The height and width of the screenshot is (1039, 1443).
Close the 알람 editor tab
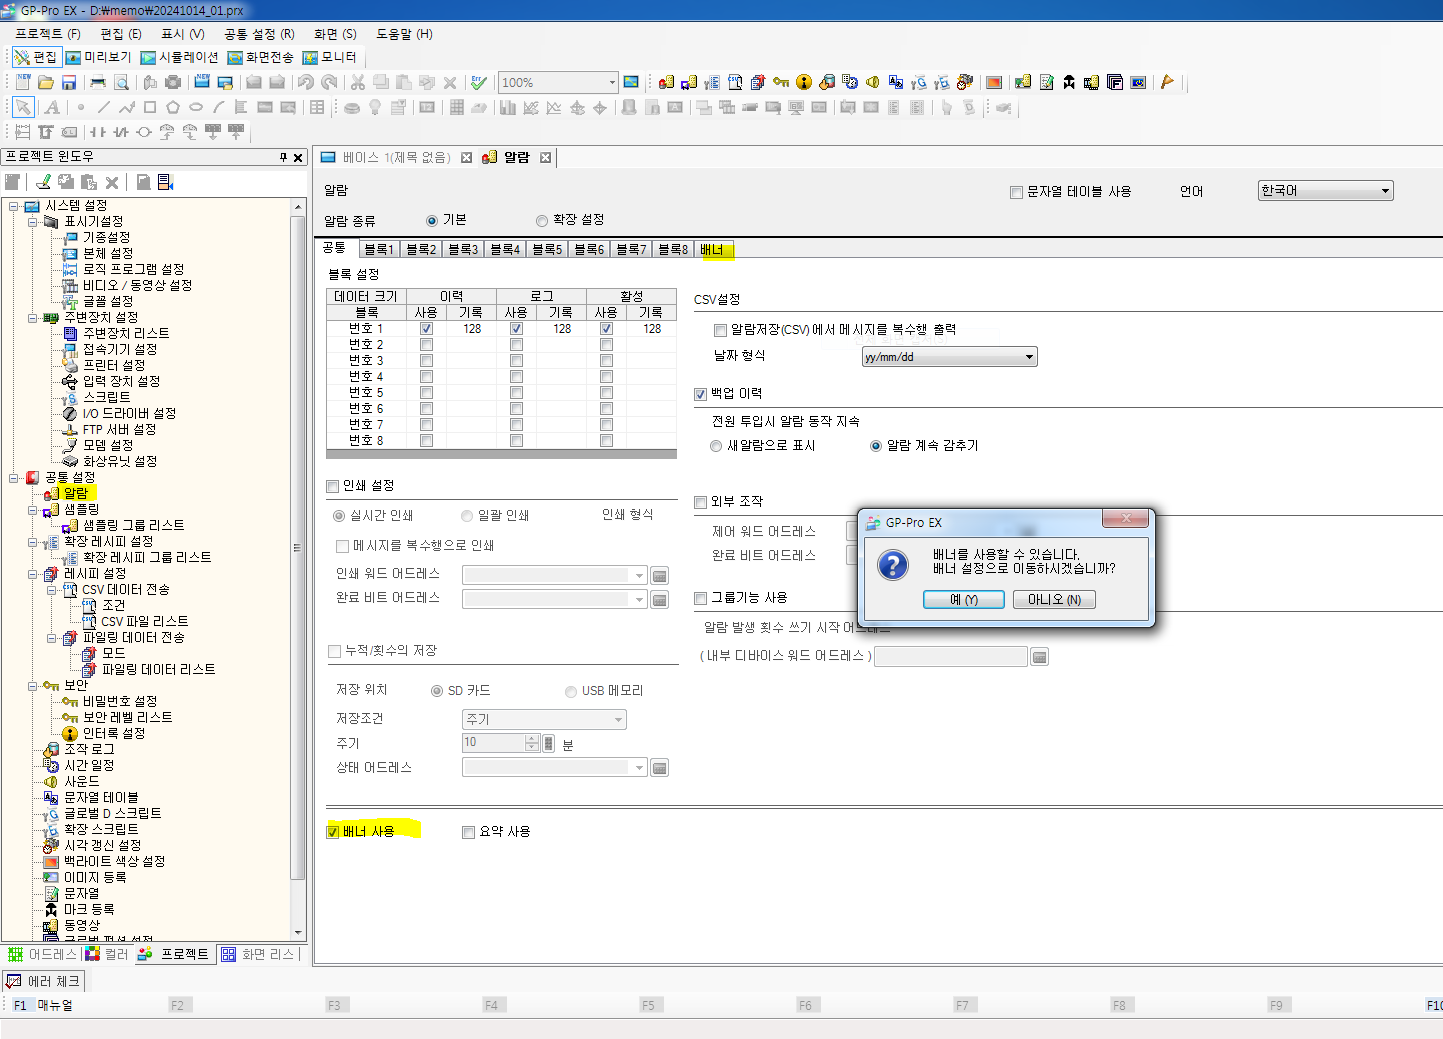click(545, 157)
